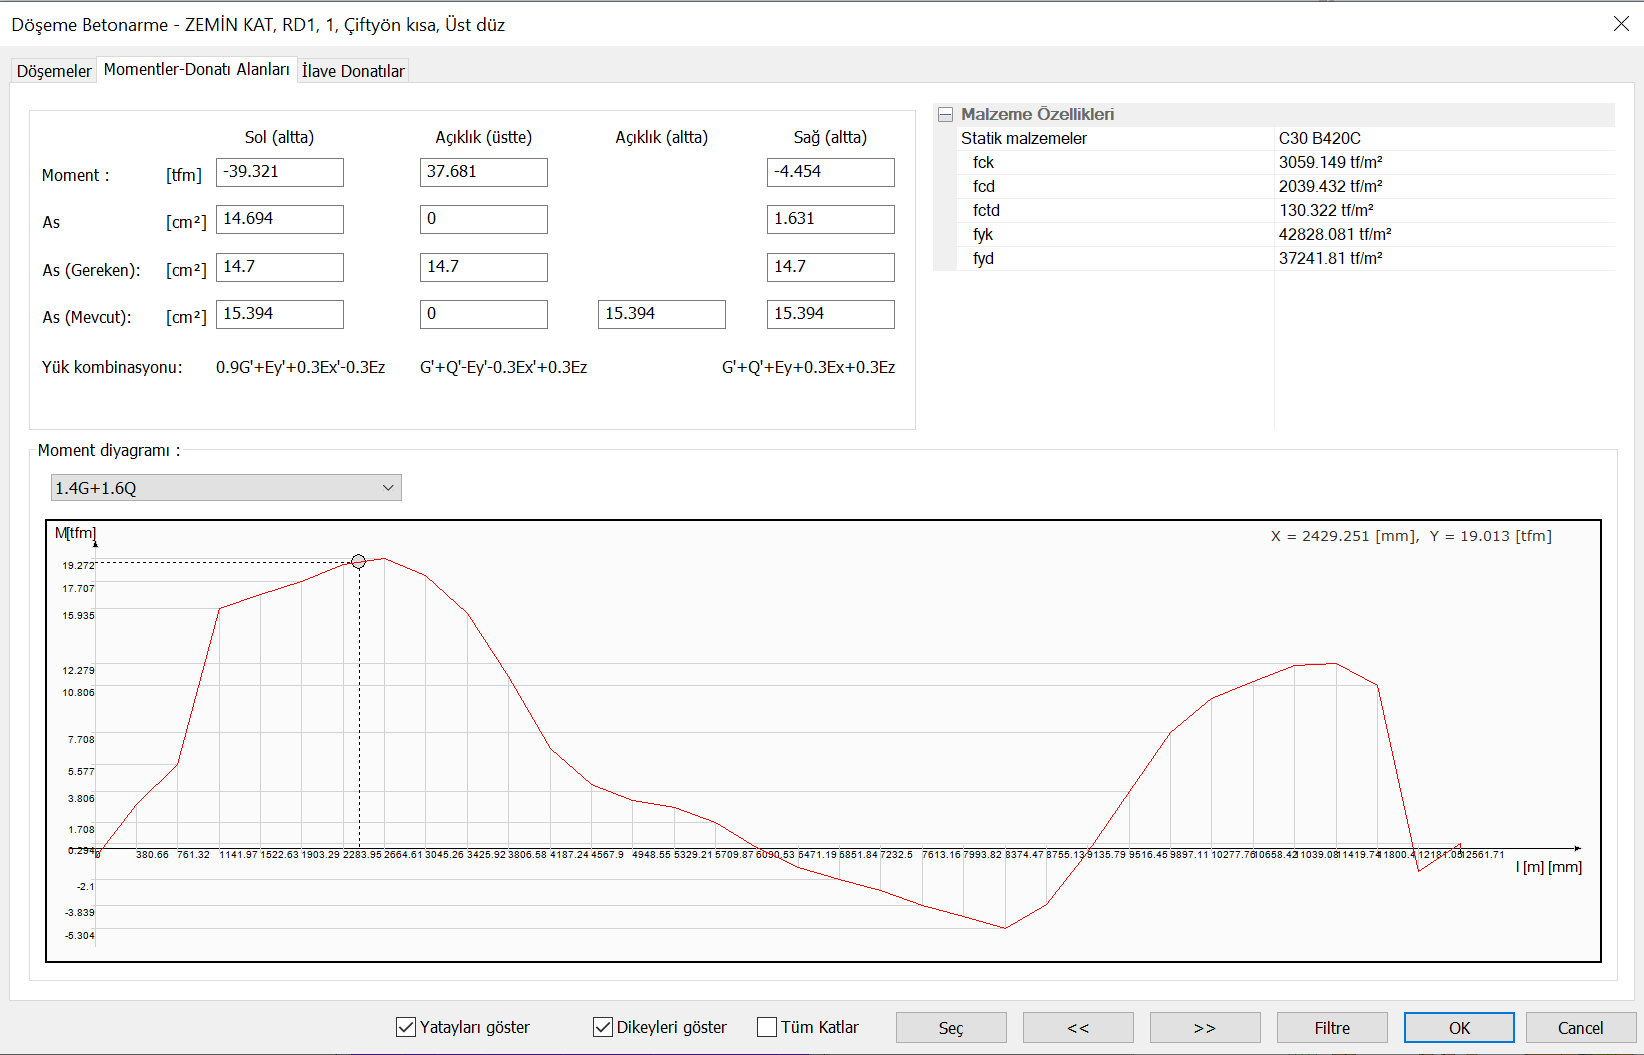Select the Momentler-Donatı Alanları tab
This screenshot has height=1055, width=1644.
pyautogui.click(x=196, y=70)
